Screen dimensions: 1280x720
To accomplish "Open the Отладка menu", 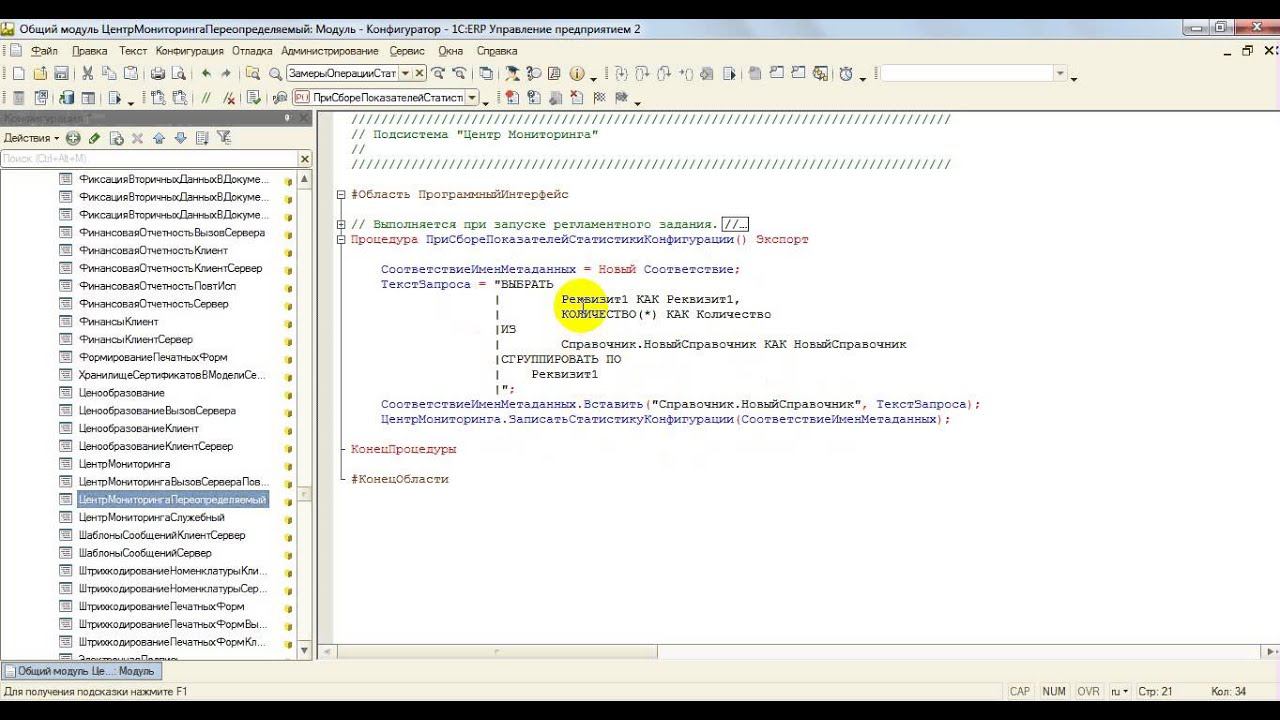I will coord(252,51).
